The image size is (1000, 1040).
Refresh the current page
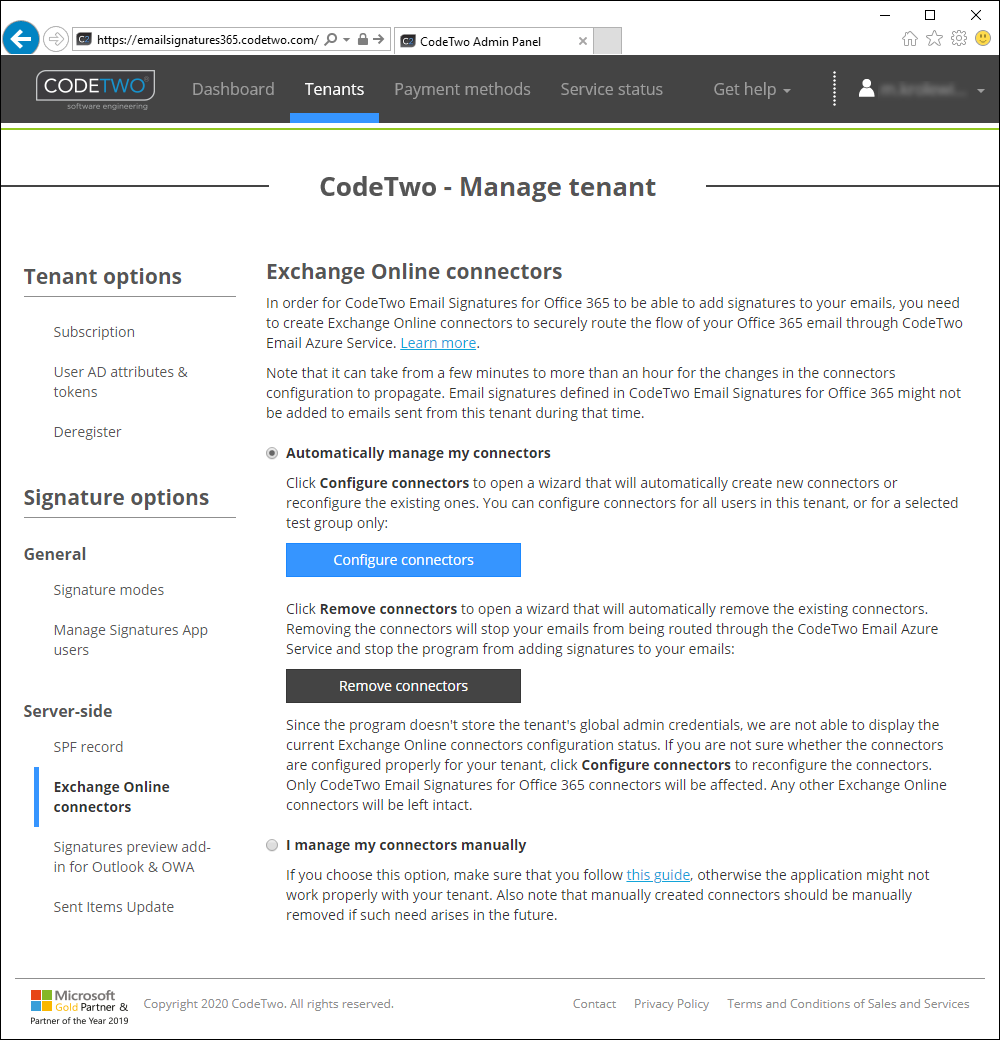click(x=381, y=38)
